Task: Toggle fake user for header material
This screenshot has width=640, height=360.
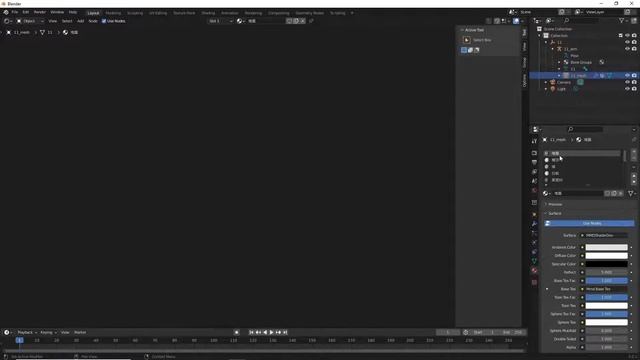Action: pos(289,21)
